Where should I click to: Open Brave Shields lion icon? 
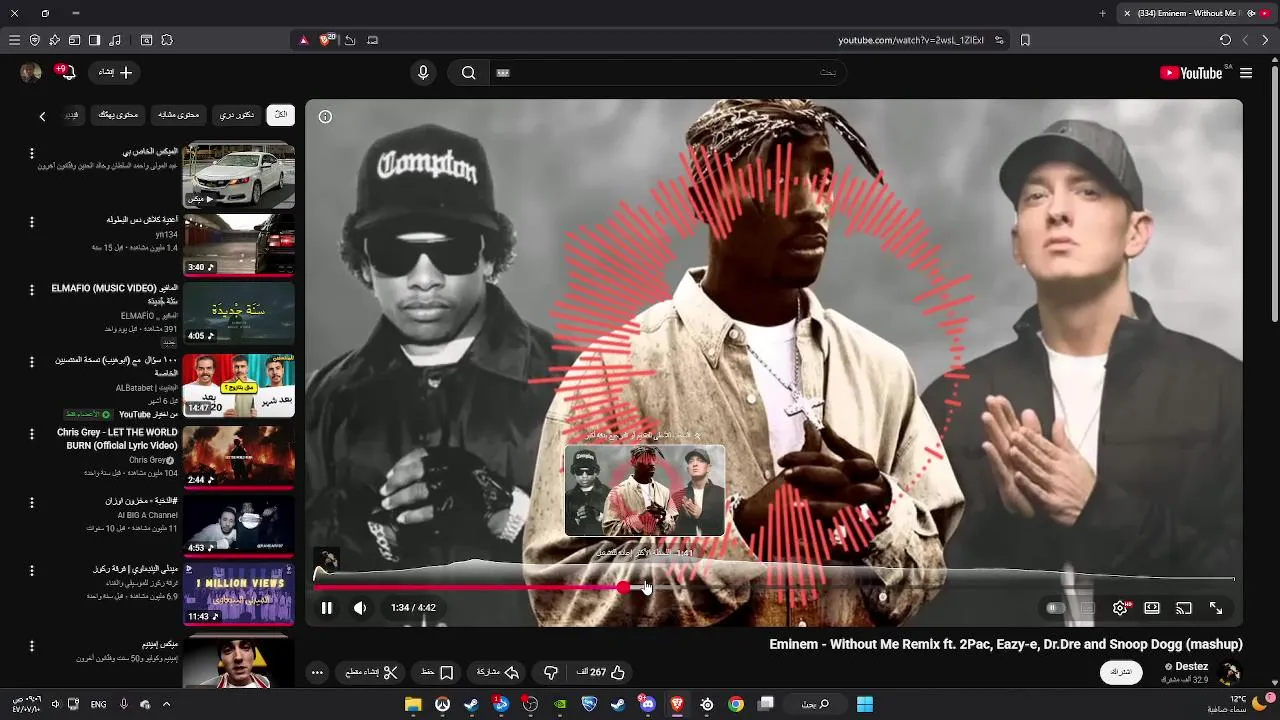[325, 40]
